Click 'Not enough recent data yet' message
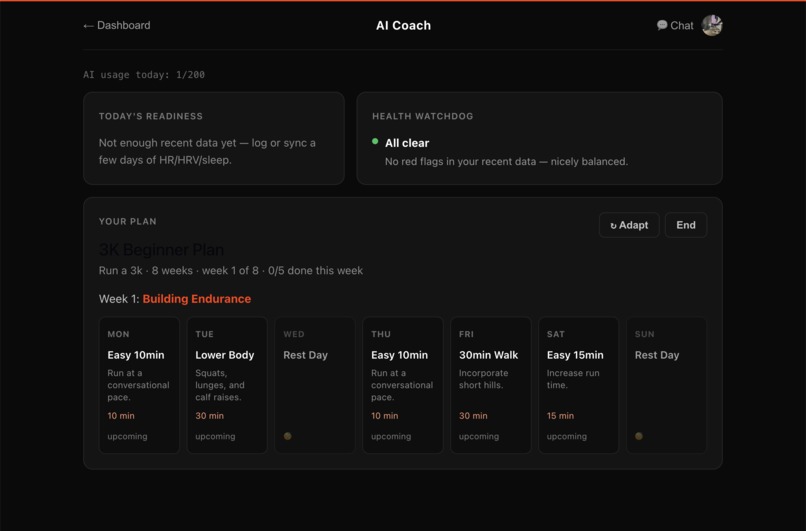Image resolution: width=806 pixels, height=531 pixels. [x=207, y=151]
